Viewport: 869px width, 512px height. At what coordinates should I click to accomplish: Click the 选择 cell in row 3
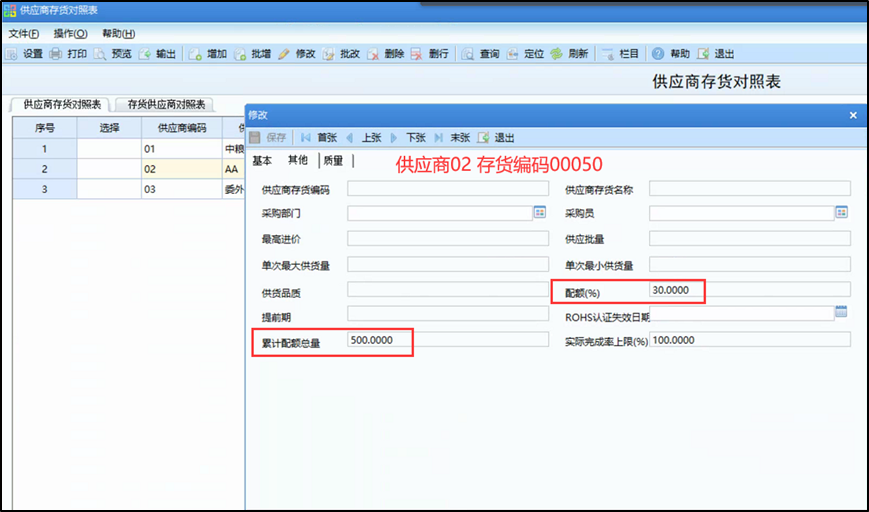point(109,189)
